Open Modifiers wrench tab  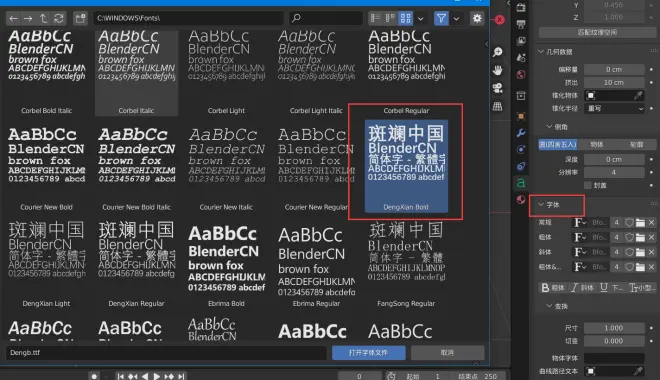pyautogui.click(x=521, y=133)
